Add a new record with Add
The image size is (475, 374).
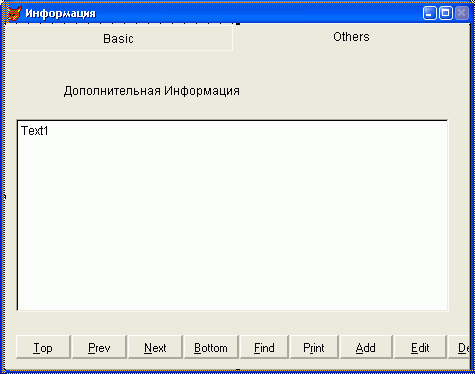[366, 347]
